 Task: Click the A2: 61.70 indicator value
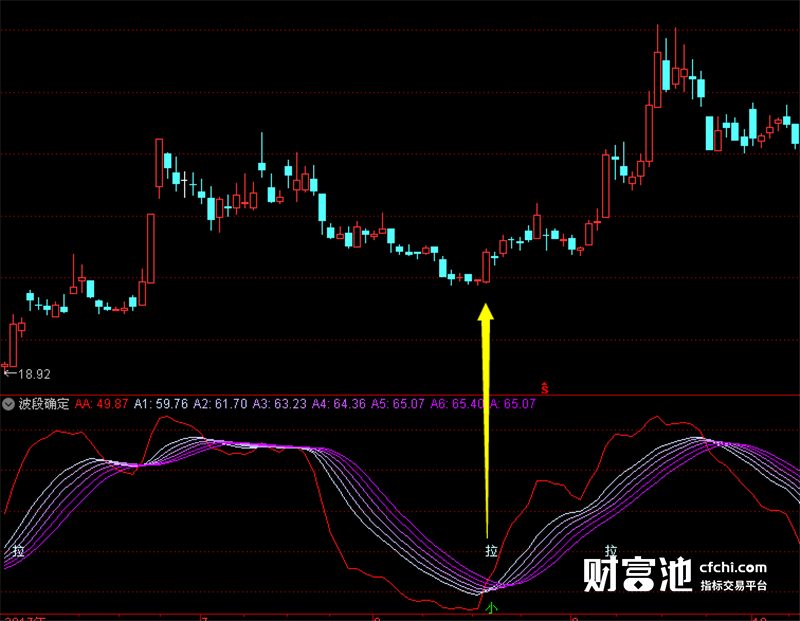220,404
